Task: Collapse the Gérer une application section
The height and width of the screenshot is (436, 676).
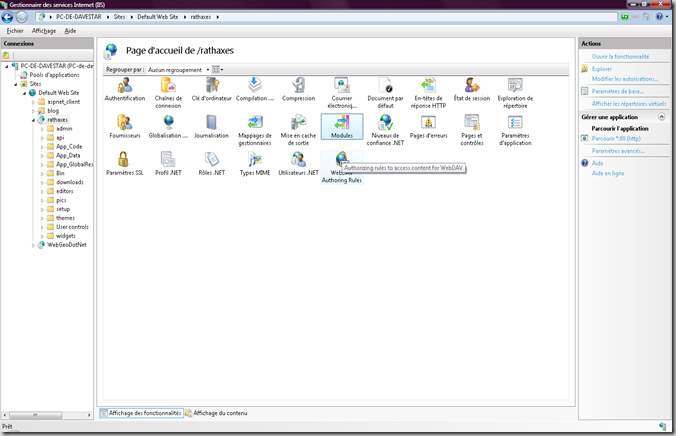Action: click(x=661, y=117)
